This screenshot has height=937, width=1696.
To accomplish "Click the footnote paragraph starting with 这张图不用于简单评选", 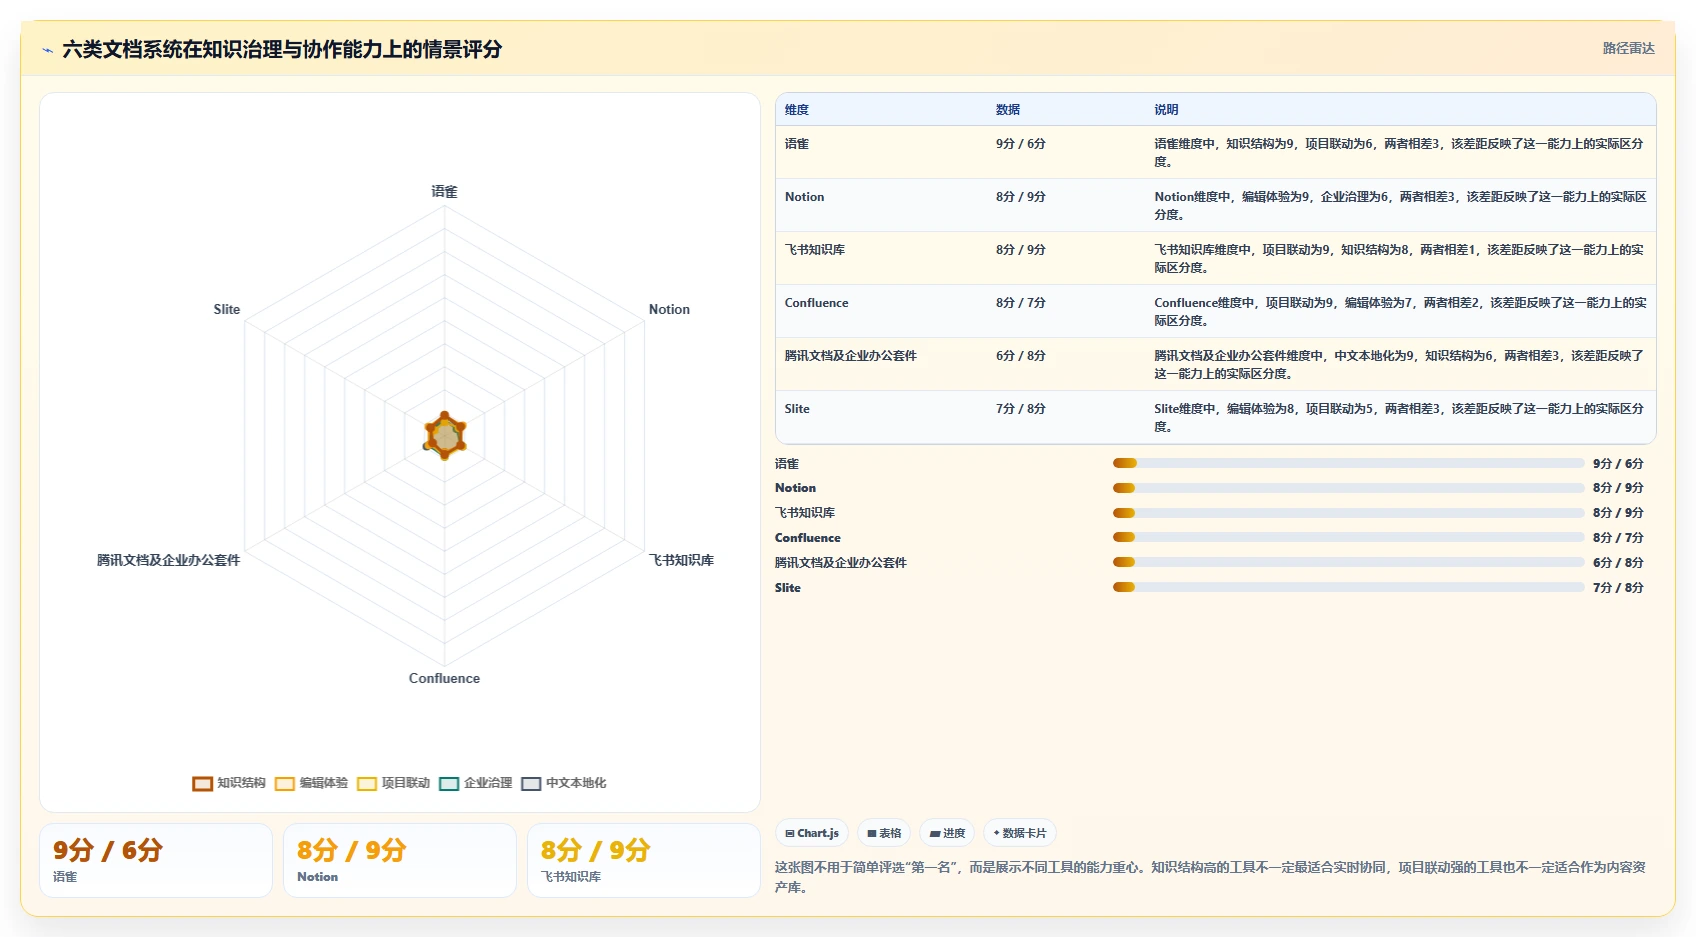I will click(1210, 877).
